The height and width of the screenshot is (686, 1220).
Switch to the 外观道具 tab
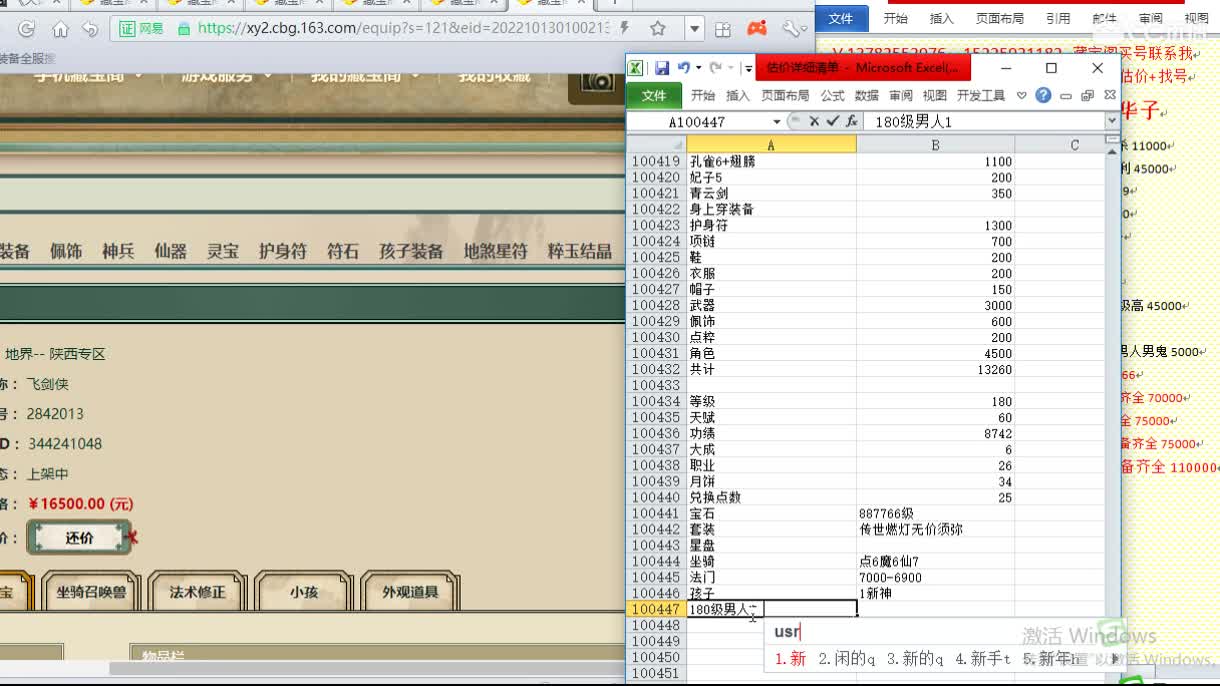point(410,592)
